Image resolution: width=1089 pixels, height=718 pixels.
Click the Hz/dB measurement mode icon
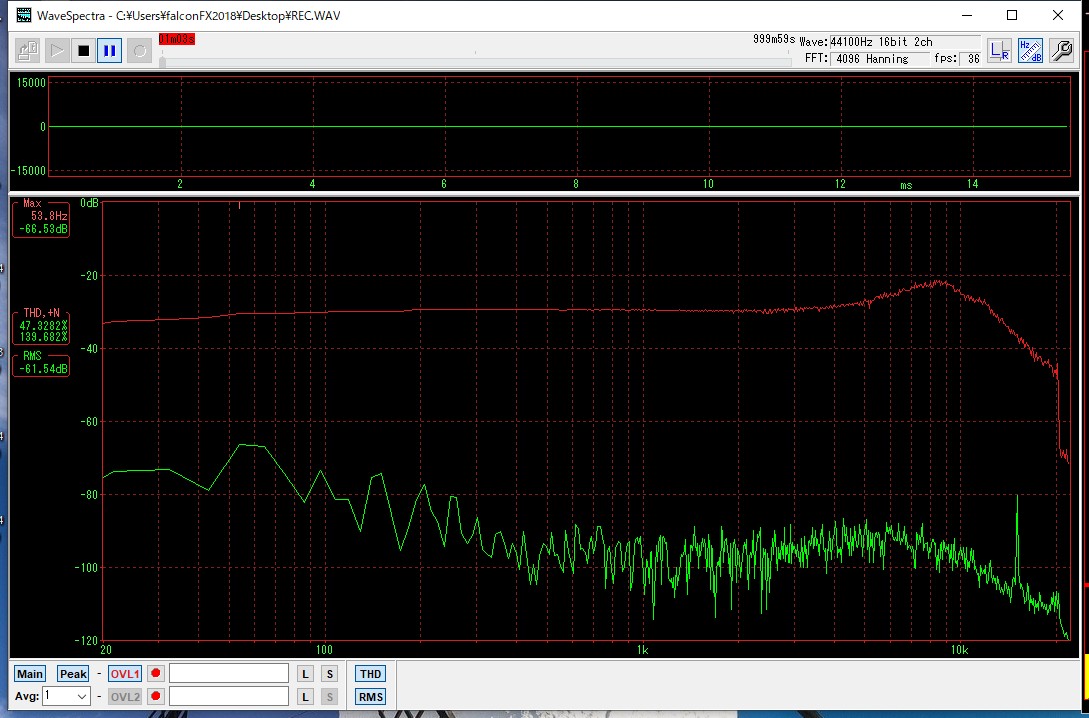coord(1030,51)
